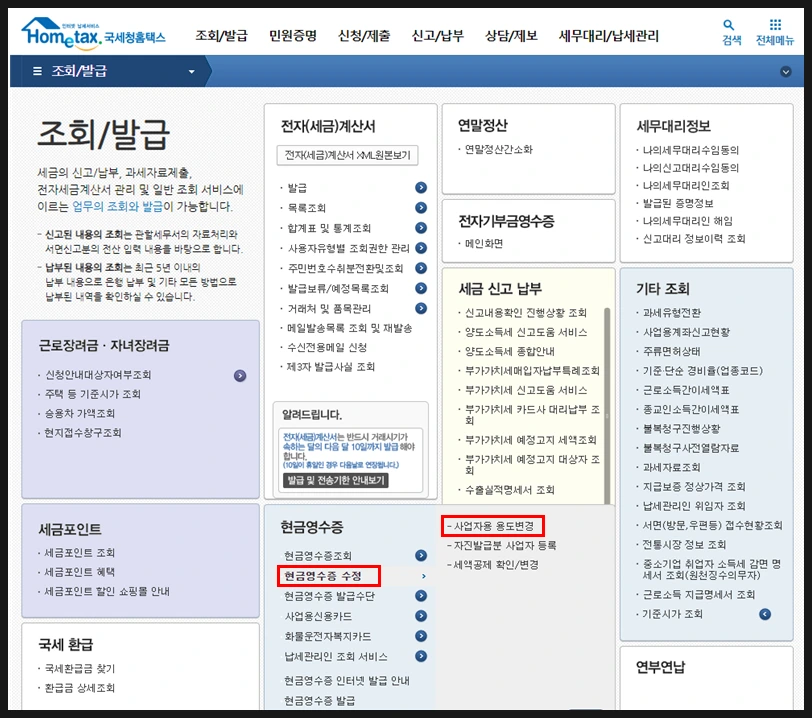Open 제3자 발급사실 조회
The image size is (812, 718).
(x=331, y=367)
